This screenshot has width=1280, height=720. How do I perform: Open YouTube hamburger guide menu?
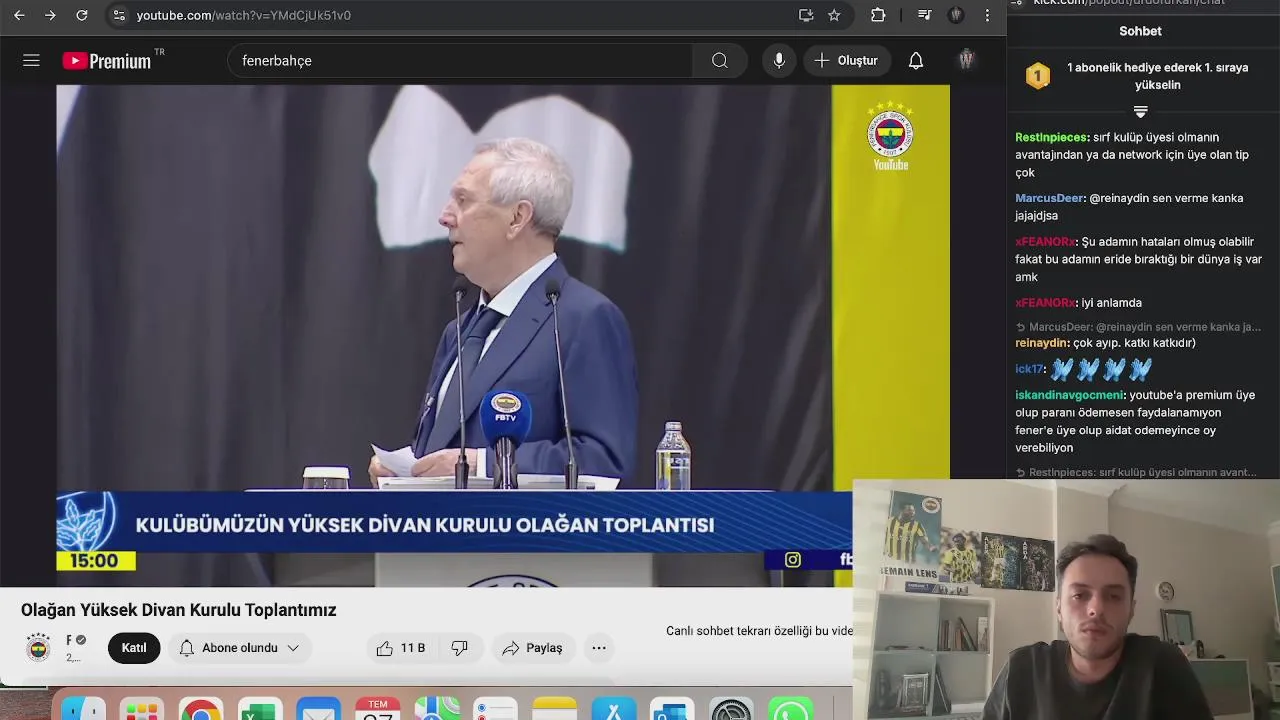pos(31,61)
